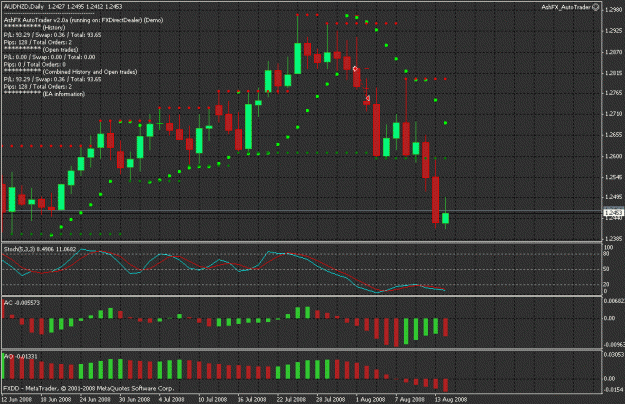Screen dimensions: 625x404
Task: Click the 'AshFX AutoTrader v2.0a' info line
Action: coord(83,20)
